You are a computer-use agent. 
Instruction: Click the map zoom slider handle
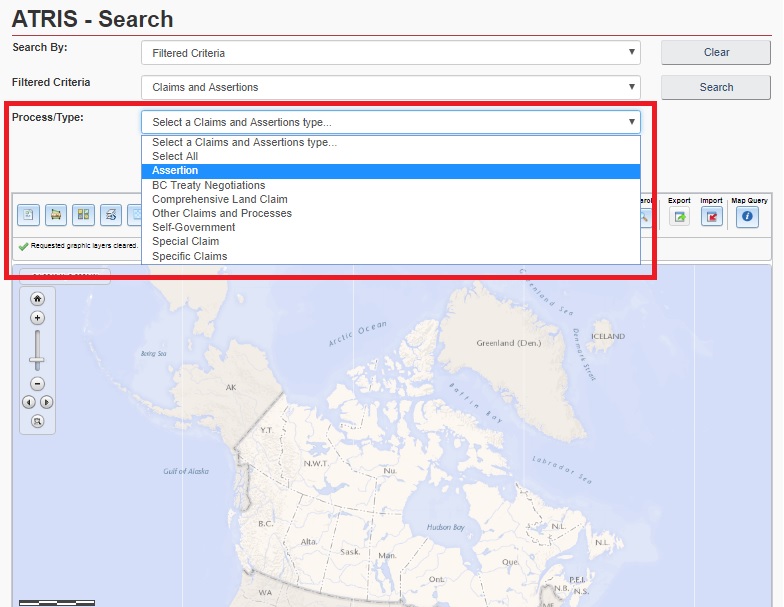click(38, 360)
